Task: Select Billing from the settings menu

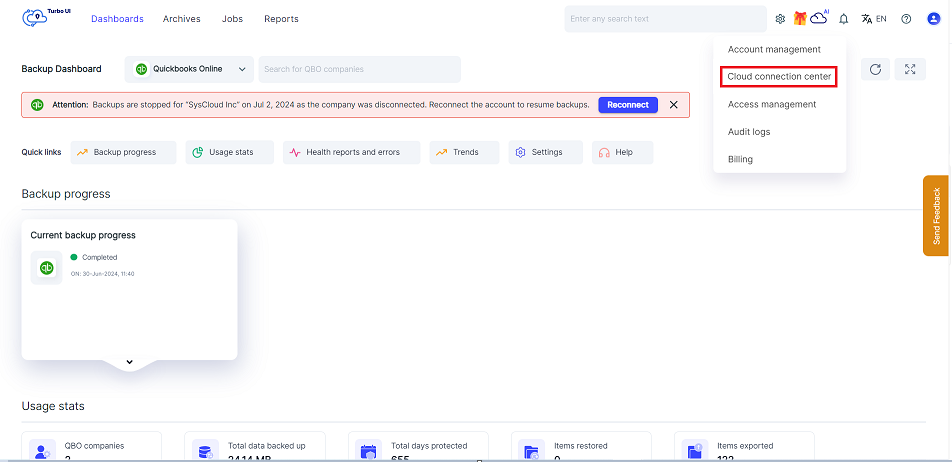Action: (x=740, y=159)
